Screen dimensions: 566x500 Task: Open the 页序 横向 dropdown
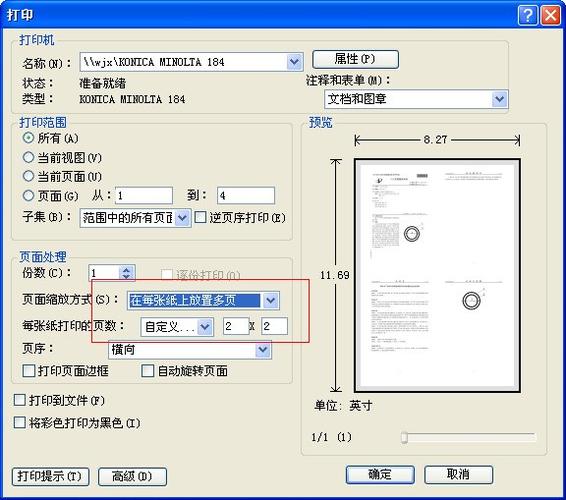[263, 350]
